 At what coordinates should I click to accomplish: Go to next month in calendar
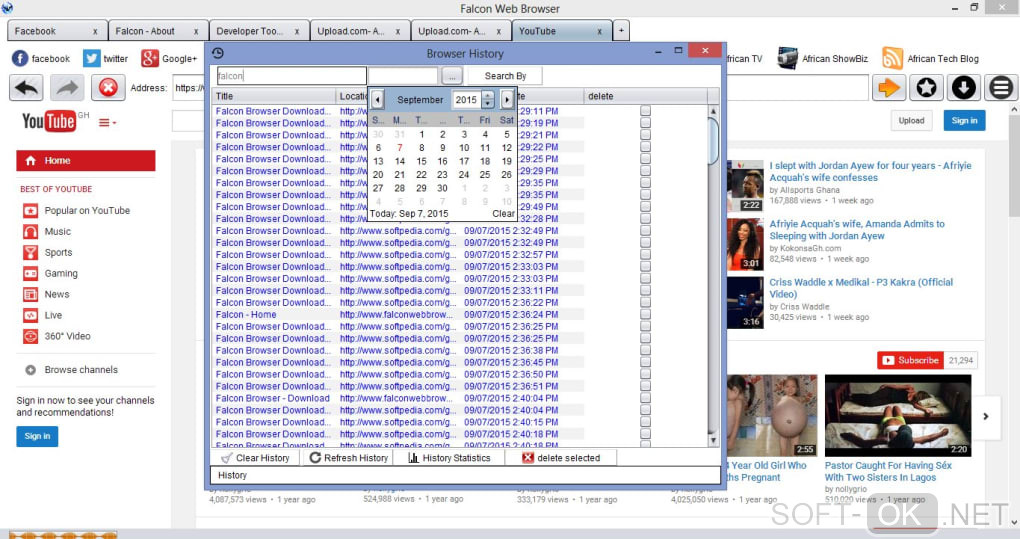507,99
